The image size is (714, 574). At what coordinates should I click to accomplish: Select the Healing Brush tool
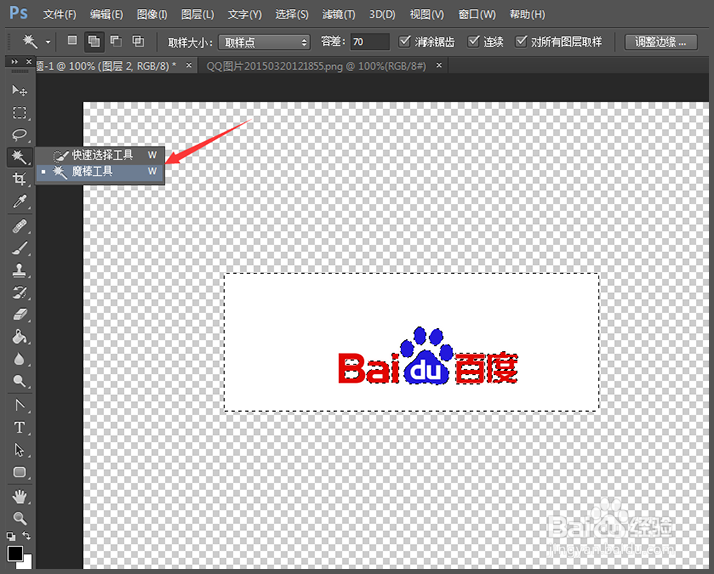[x=19, y=226]
